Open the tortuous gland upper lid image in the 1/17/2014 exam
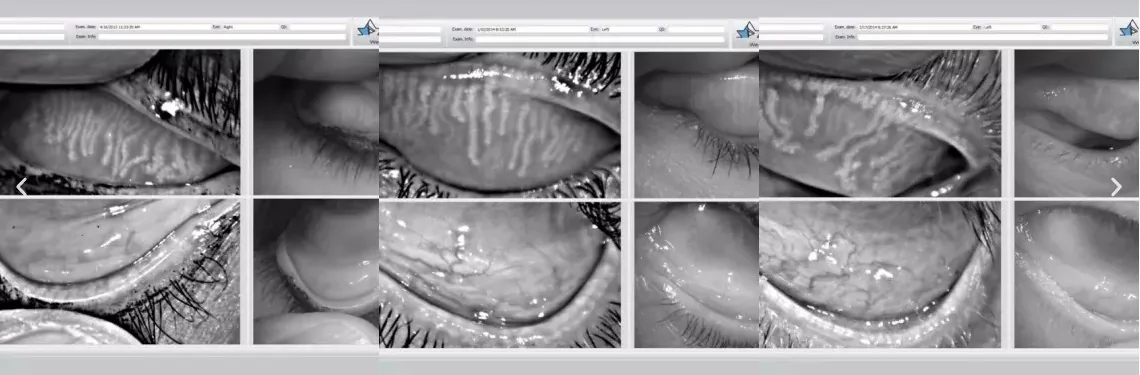The height and width of the screenshot is (375, 1140). (x=880, y=124)
